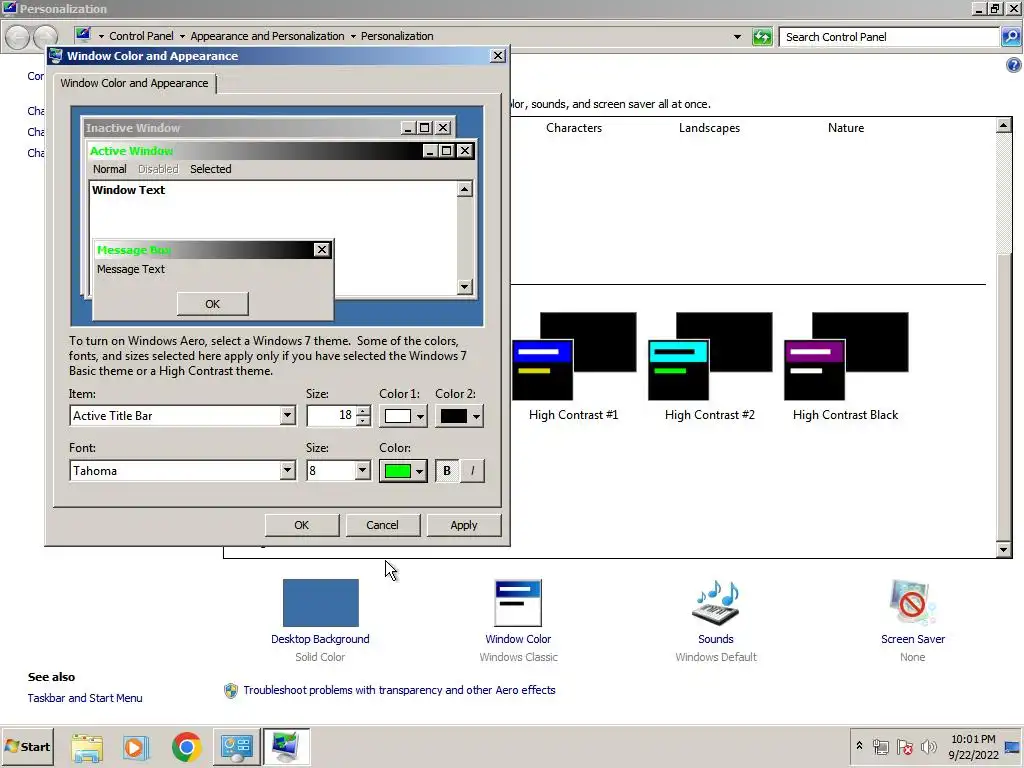Screen dimensions: 1024x768
Task: Open the Sounds icon
Action: [x=716, y=603]
